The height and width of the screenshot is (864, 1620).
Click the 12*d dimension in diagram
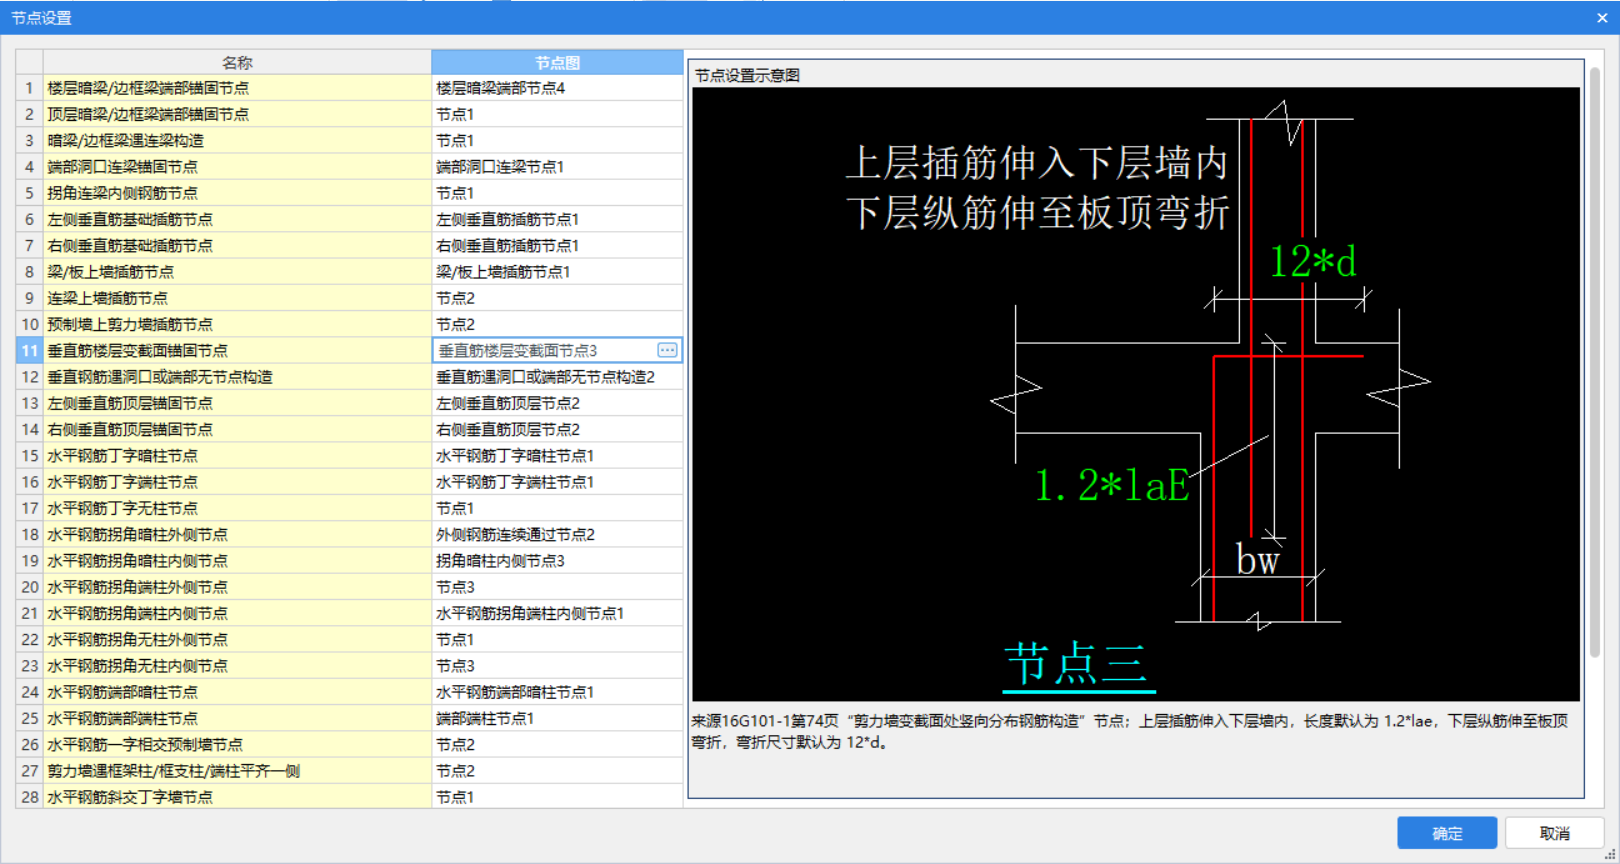click(x=1313, y=262)
